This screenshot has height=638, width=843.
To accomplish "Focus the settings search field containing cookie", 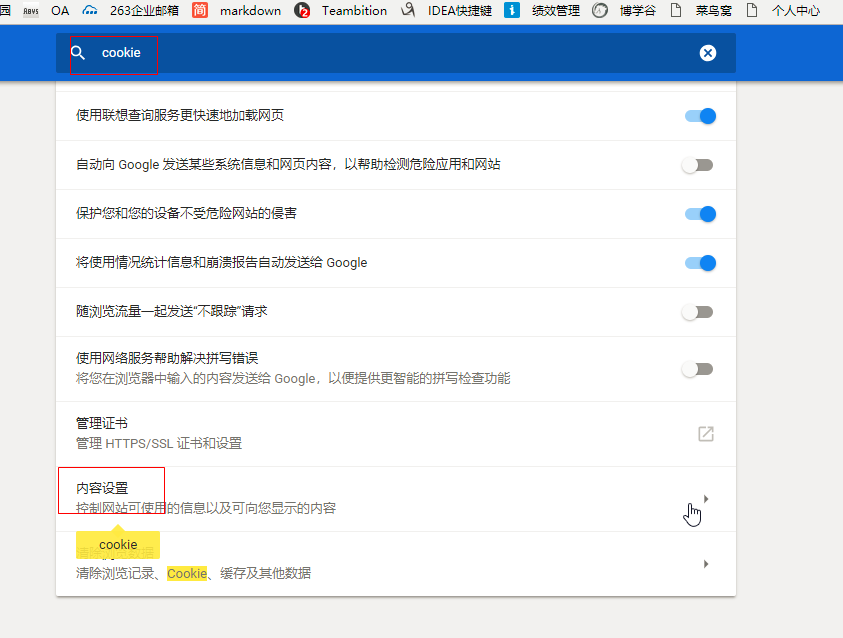I will (396, 53).
